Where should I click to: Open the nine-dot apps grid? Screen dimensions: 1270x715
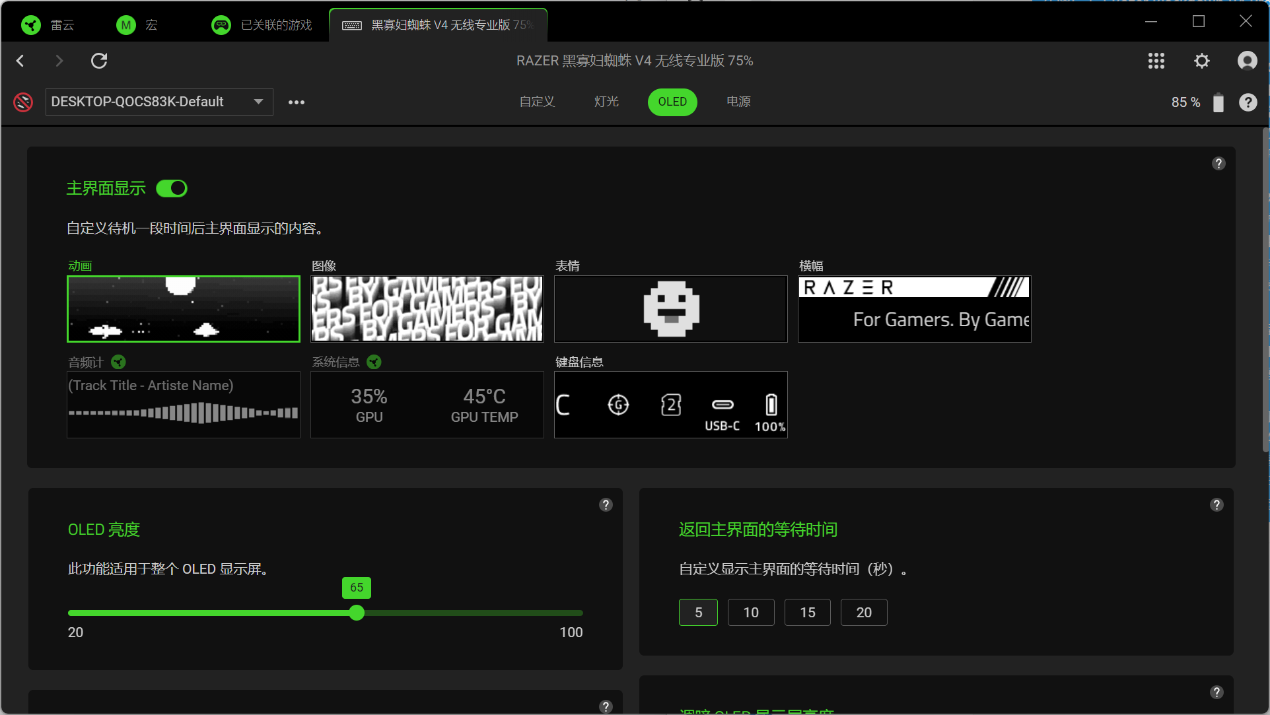pyautogui.click(x=1156, y=61)
